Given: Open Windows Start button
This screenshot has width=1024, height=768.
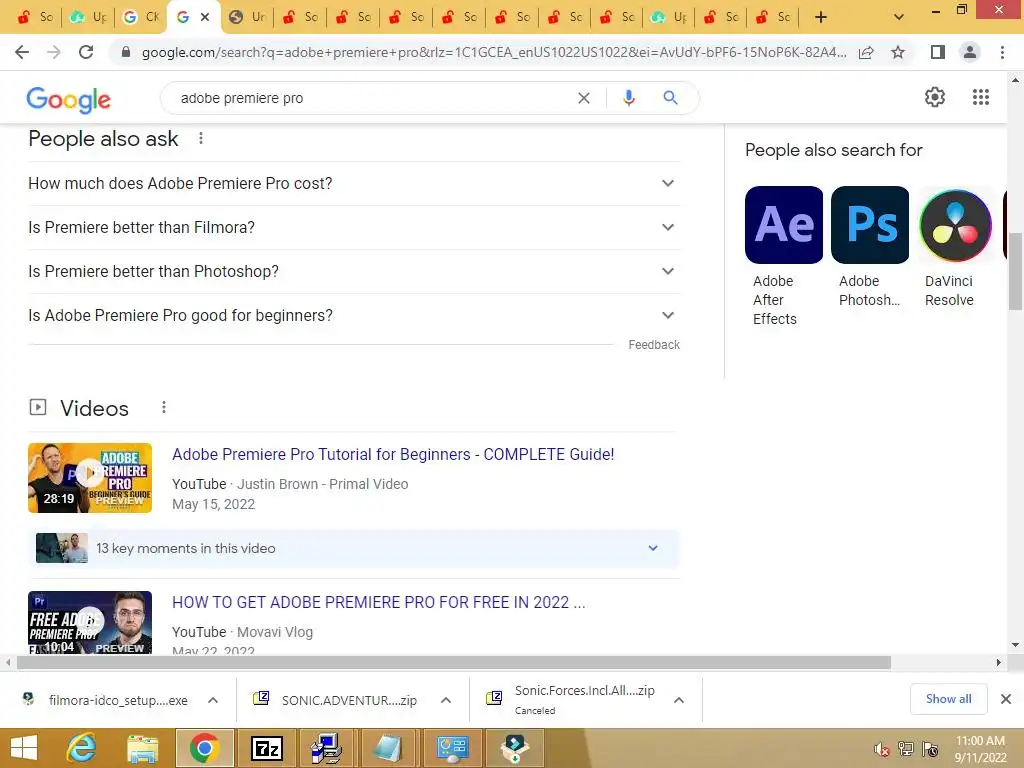Looking at the screenshot, I should pyautogui.click(x=24, y=748).
